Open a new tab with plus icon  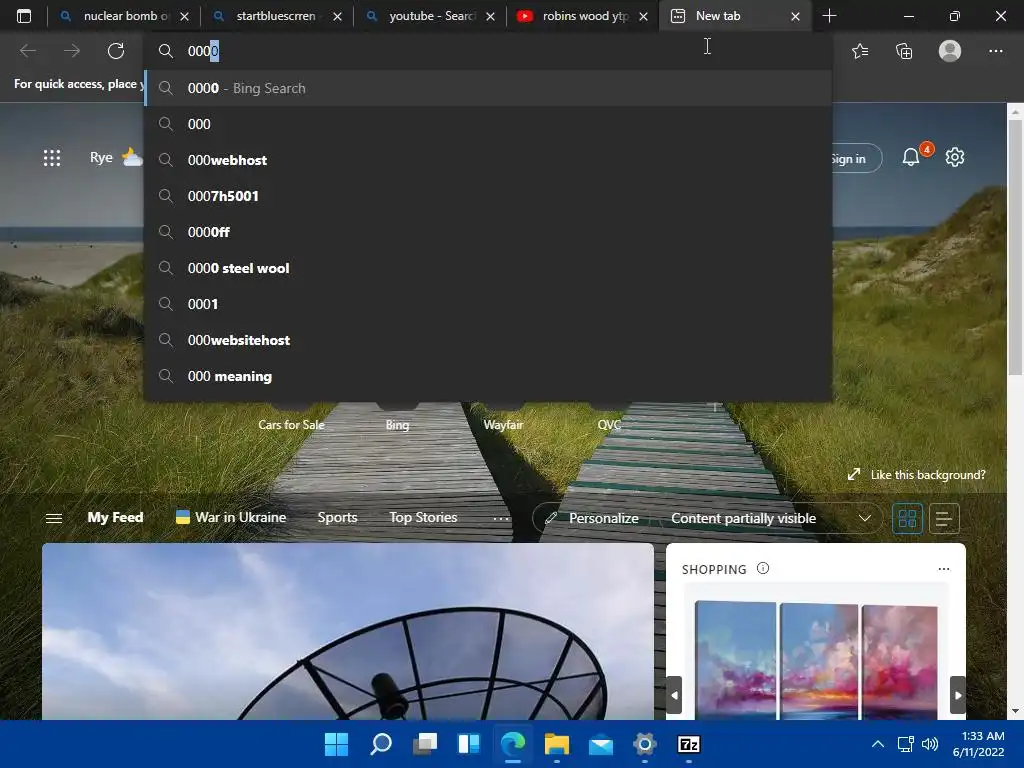[829, 16]
